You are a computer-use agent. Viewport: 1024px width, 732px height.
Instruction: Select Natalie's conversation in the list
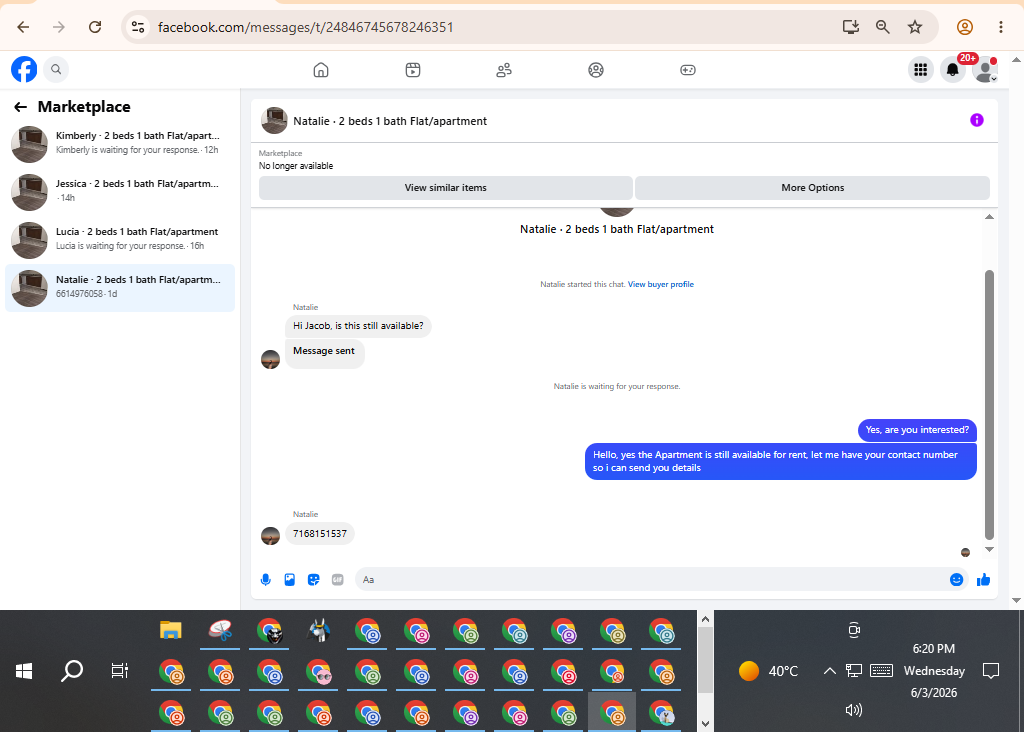point(120,288)
